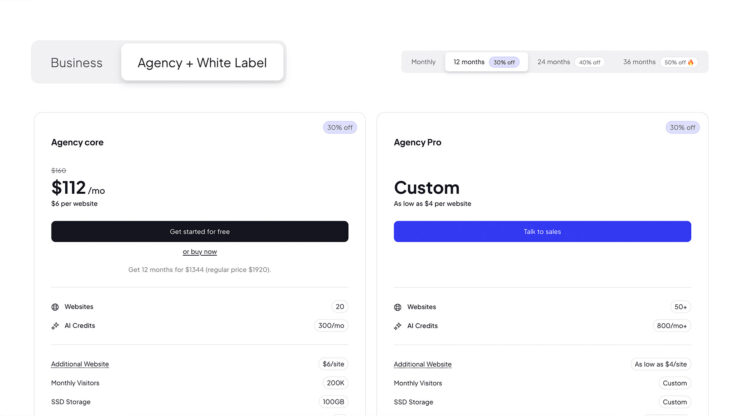742x416 pixels.
Task: Click the 'Get 12 months for $1344' note
Action: pyautogui.click(x=200, y=269)
